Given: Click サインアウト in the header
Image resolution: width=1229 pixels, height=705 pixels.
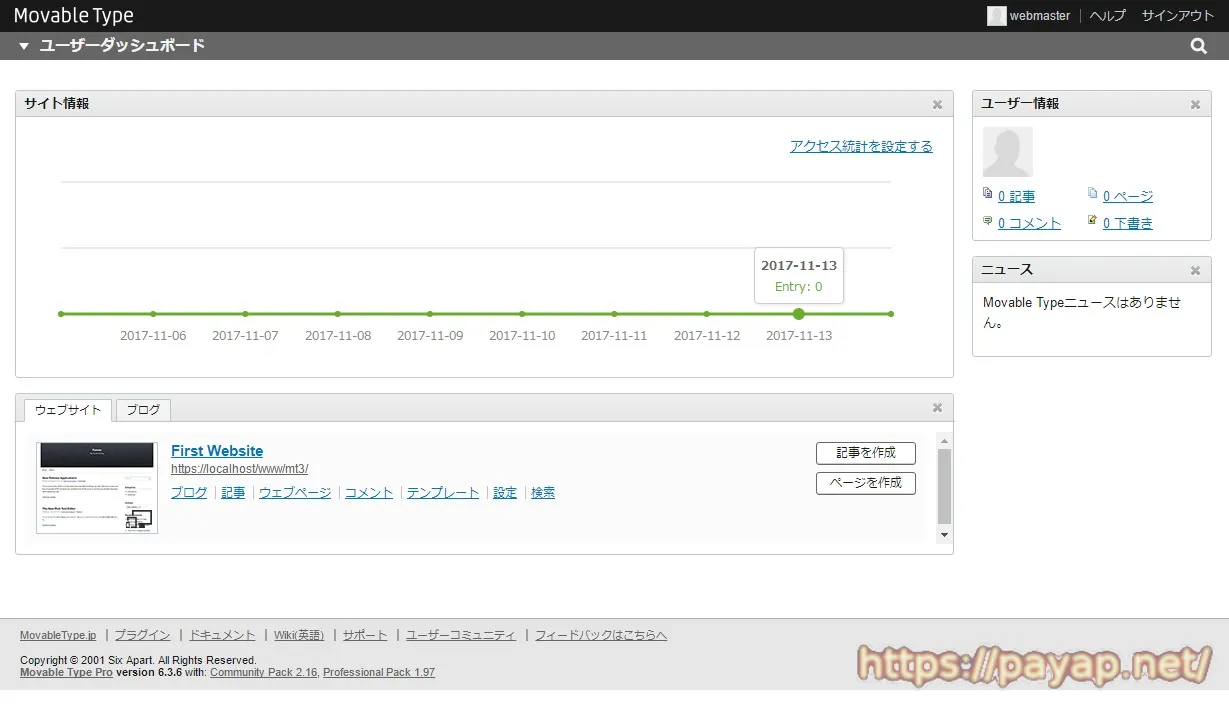Looking at the screenshot, I should (x=1177, y=16).
